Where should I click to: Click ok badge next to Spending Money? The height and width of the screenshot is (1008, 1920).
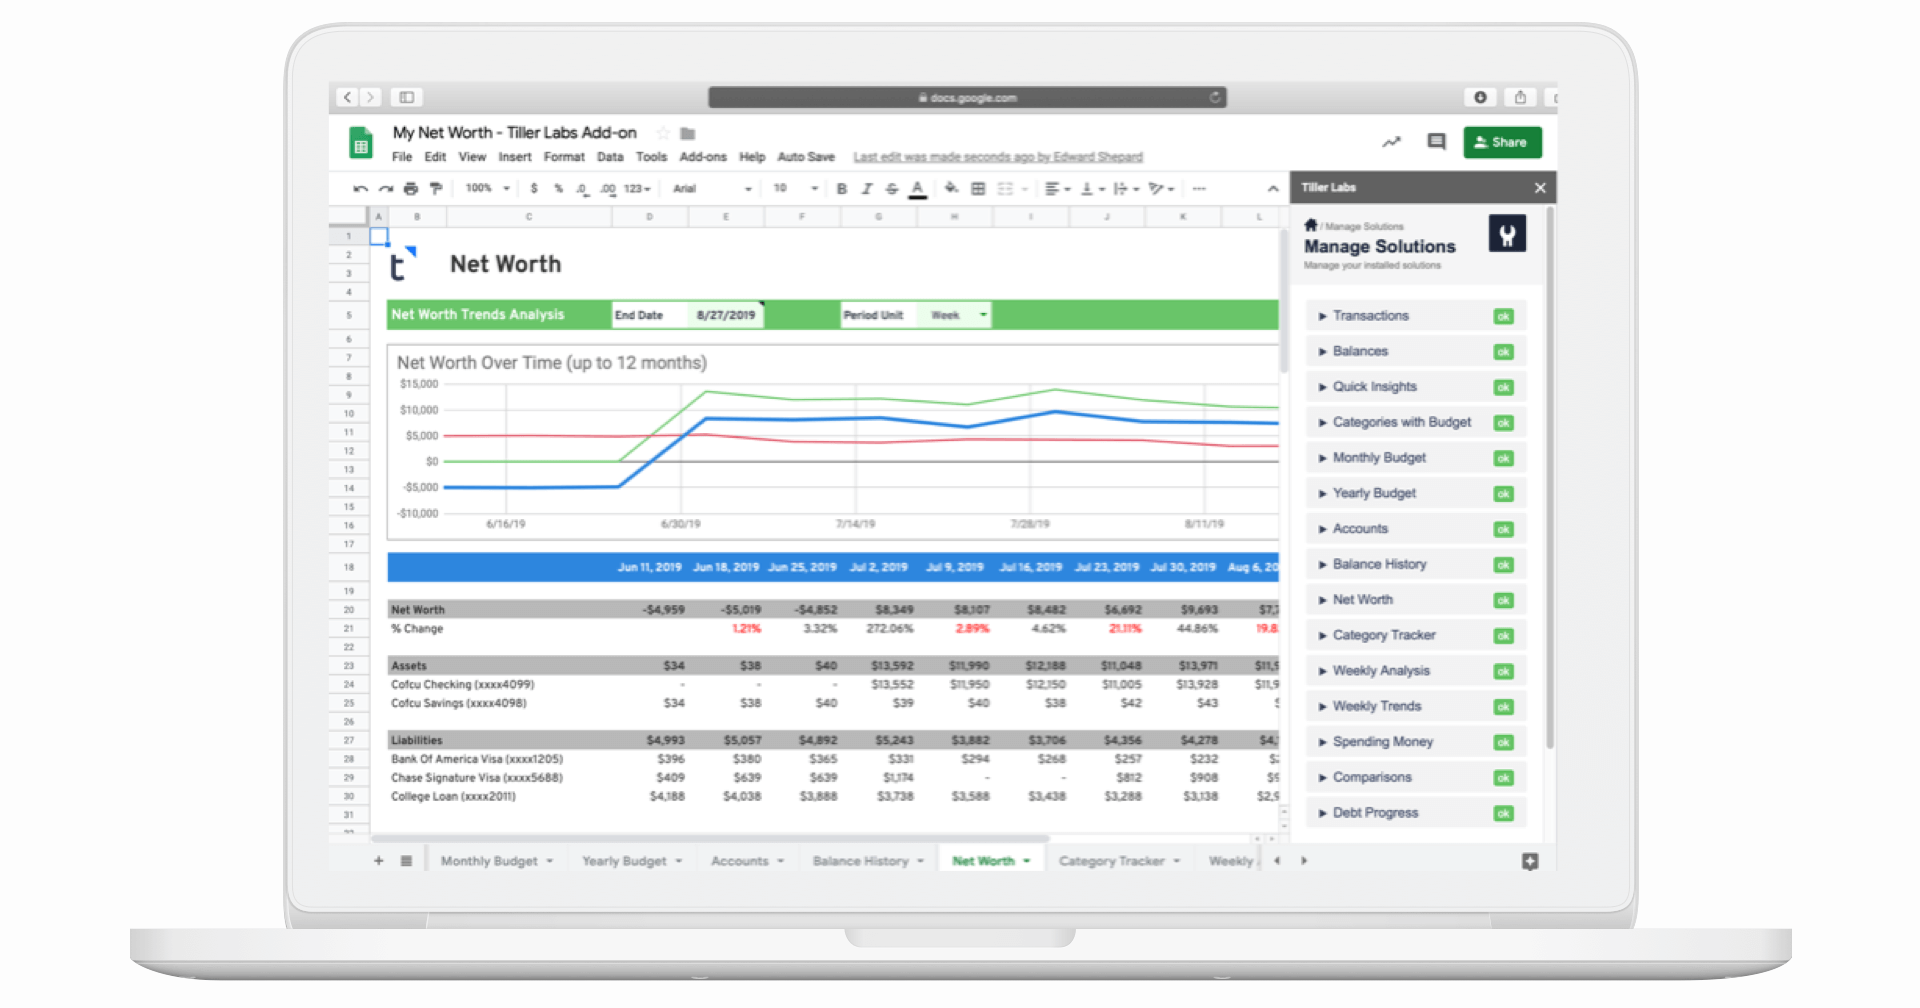coord(1503,742)
